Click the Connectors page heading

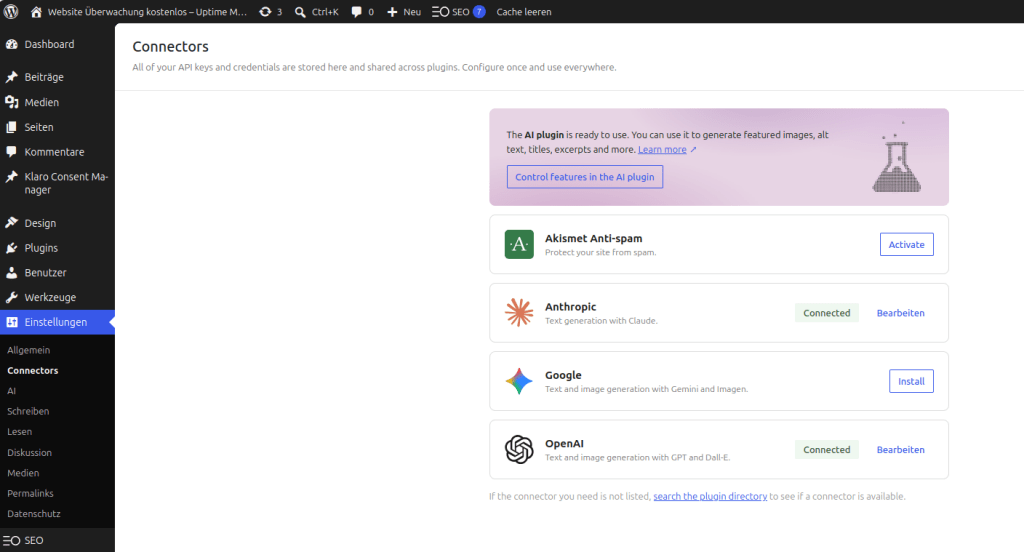pos(170,46)
